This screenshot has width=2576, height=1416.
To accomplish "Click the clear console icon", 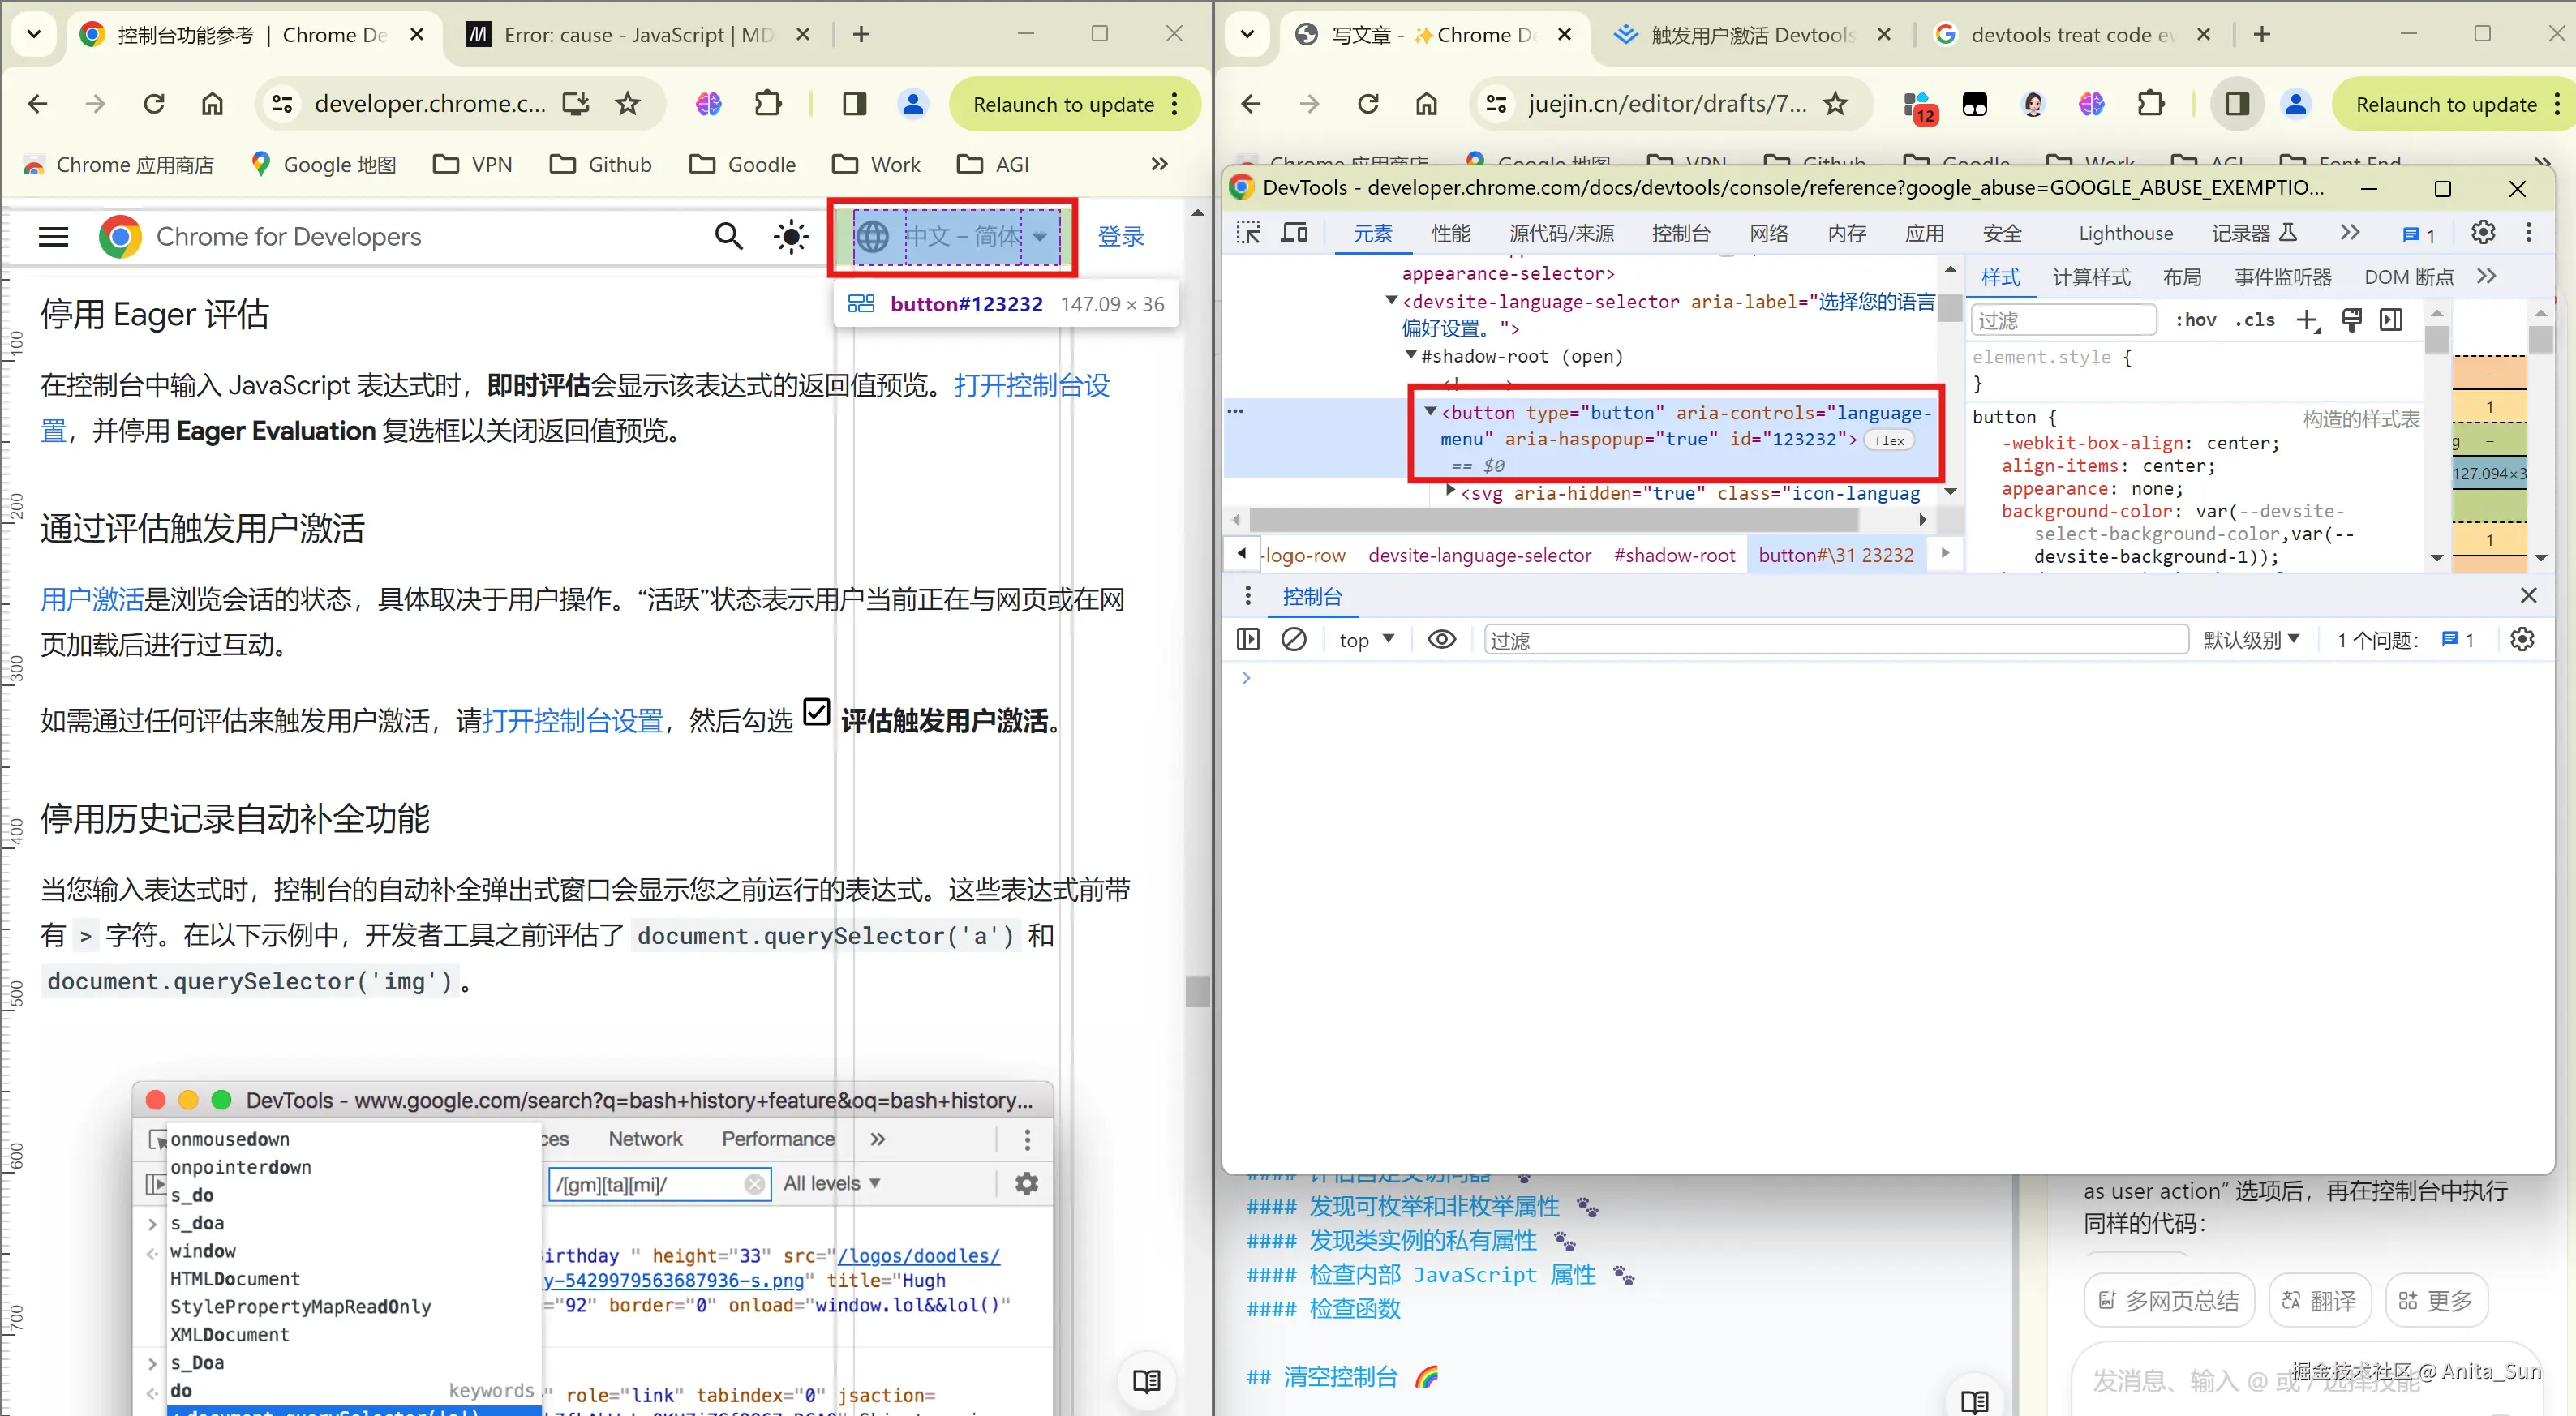I will click(1293, 639).
